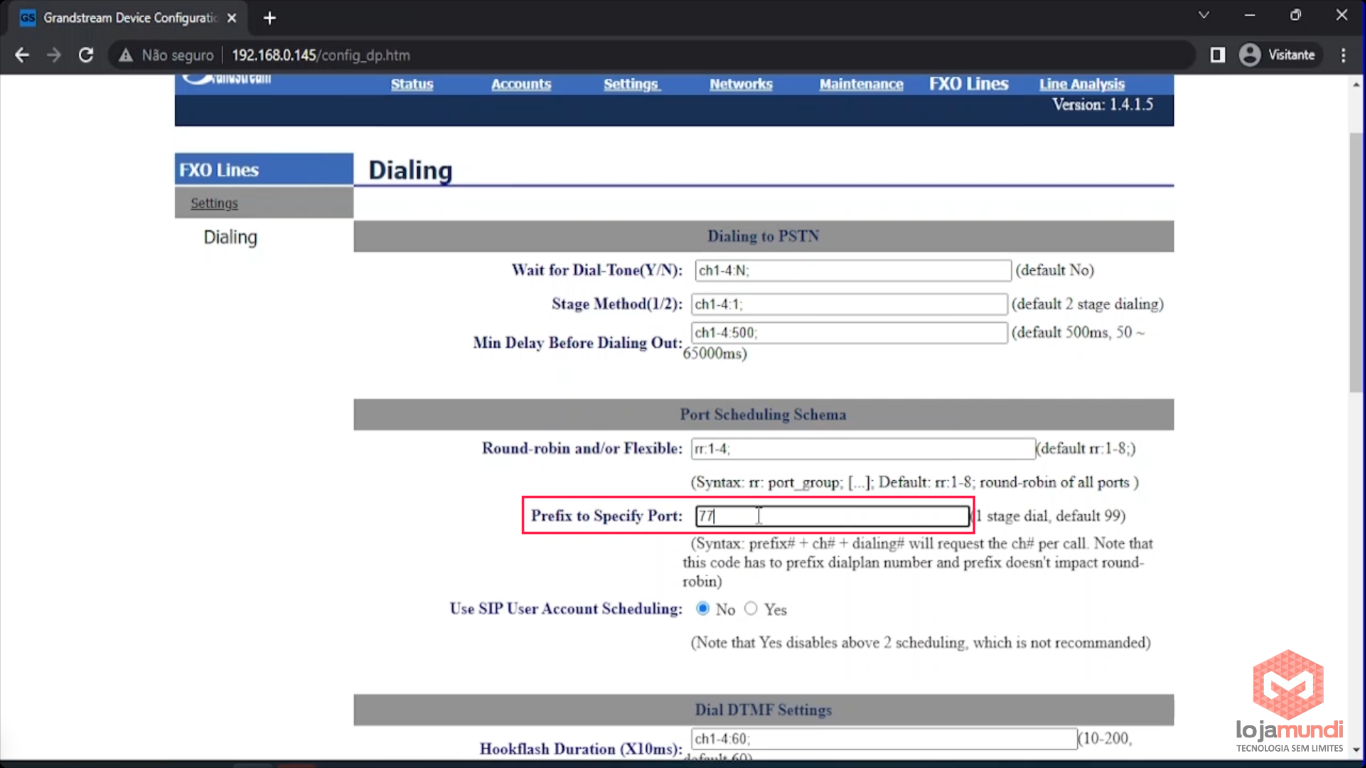Click the Wait for Dial-Tone input field
1366x768 pixels.
[853, 270]
